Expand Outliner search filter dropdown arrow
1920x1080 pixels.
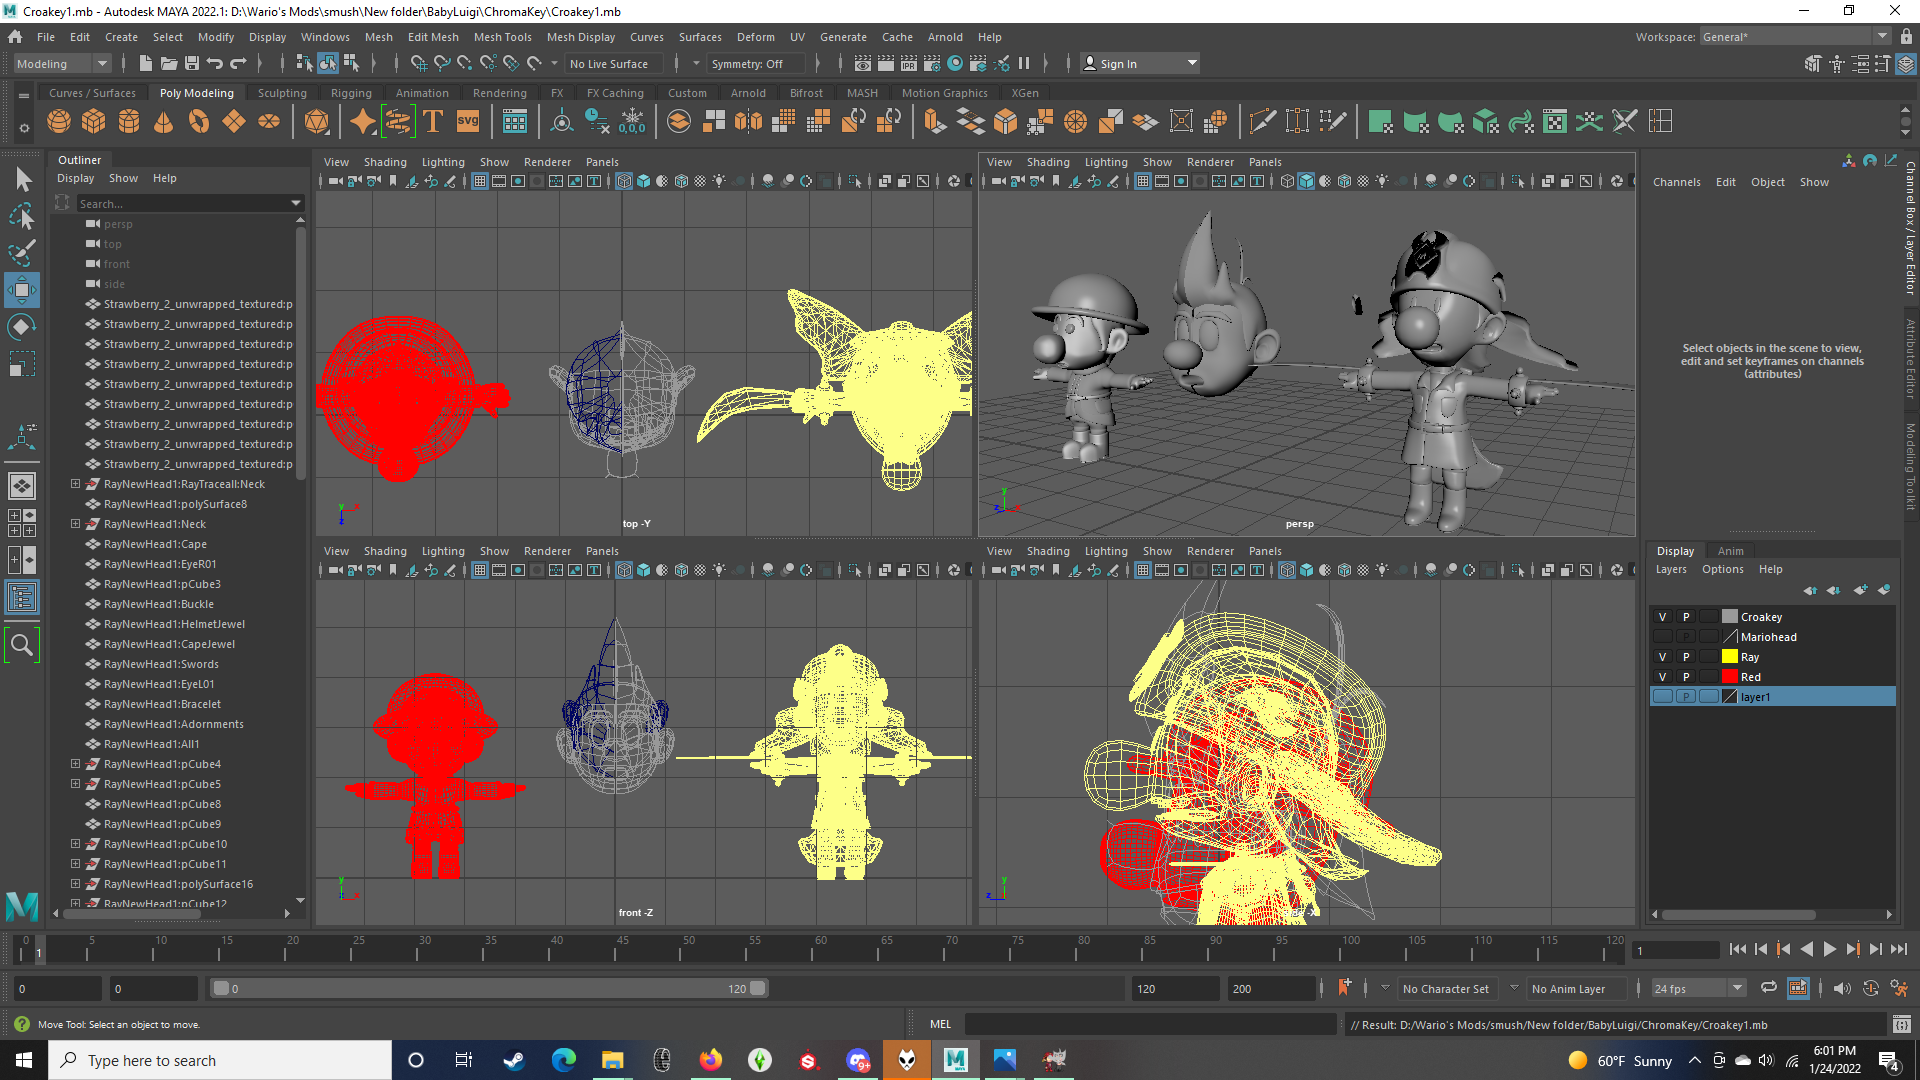(x=296, y=203)
